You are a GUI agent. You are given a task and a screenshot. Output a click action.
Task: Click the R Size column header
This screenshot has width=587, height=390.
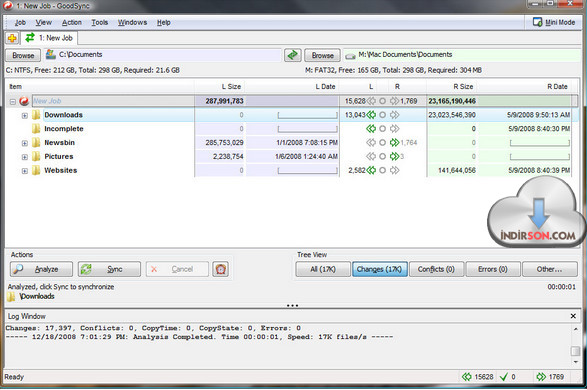coord(452,86)
